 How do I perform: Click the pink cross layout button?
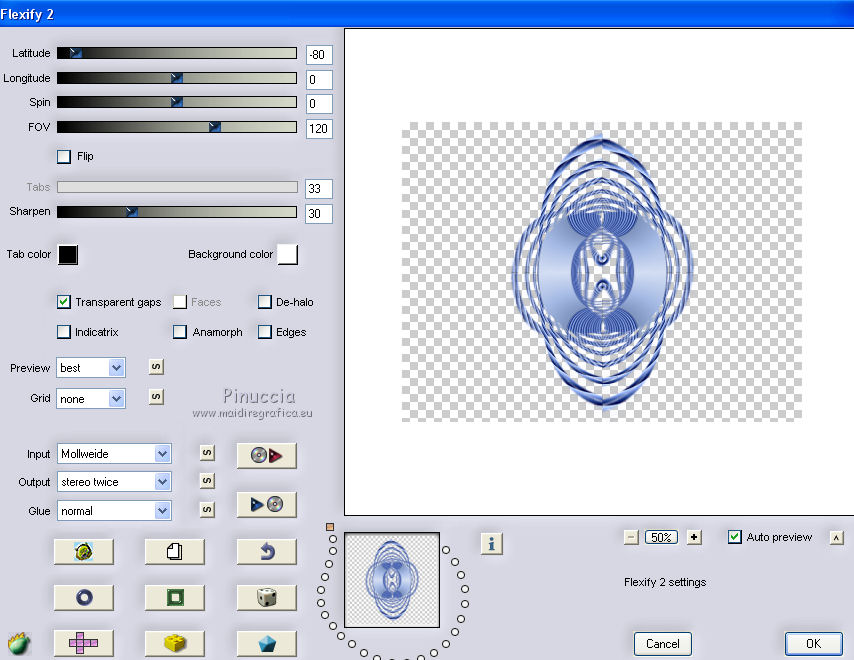[x=84, y=643]
